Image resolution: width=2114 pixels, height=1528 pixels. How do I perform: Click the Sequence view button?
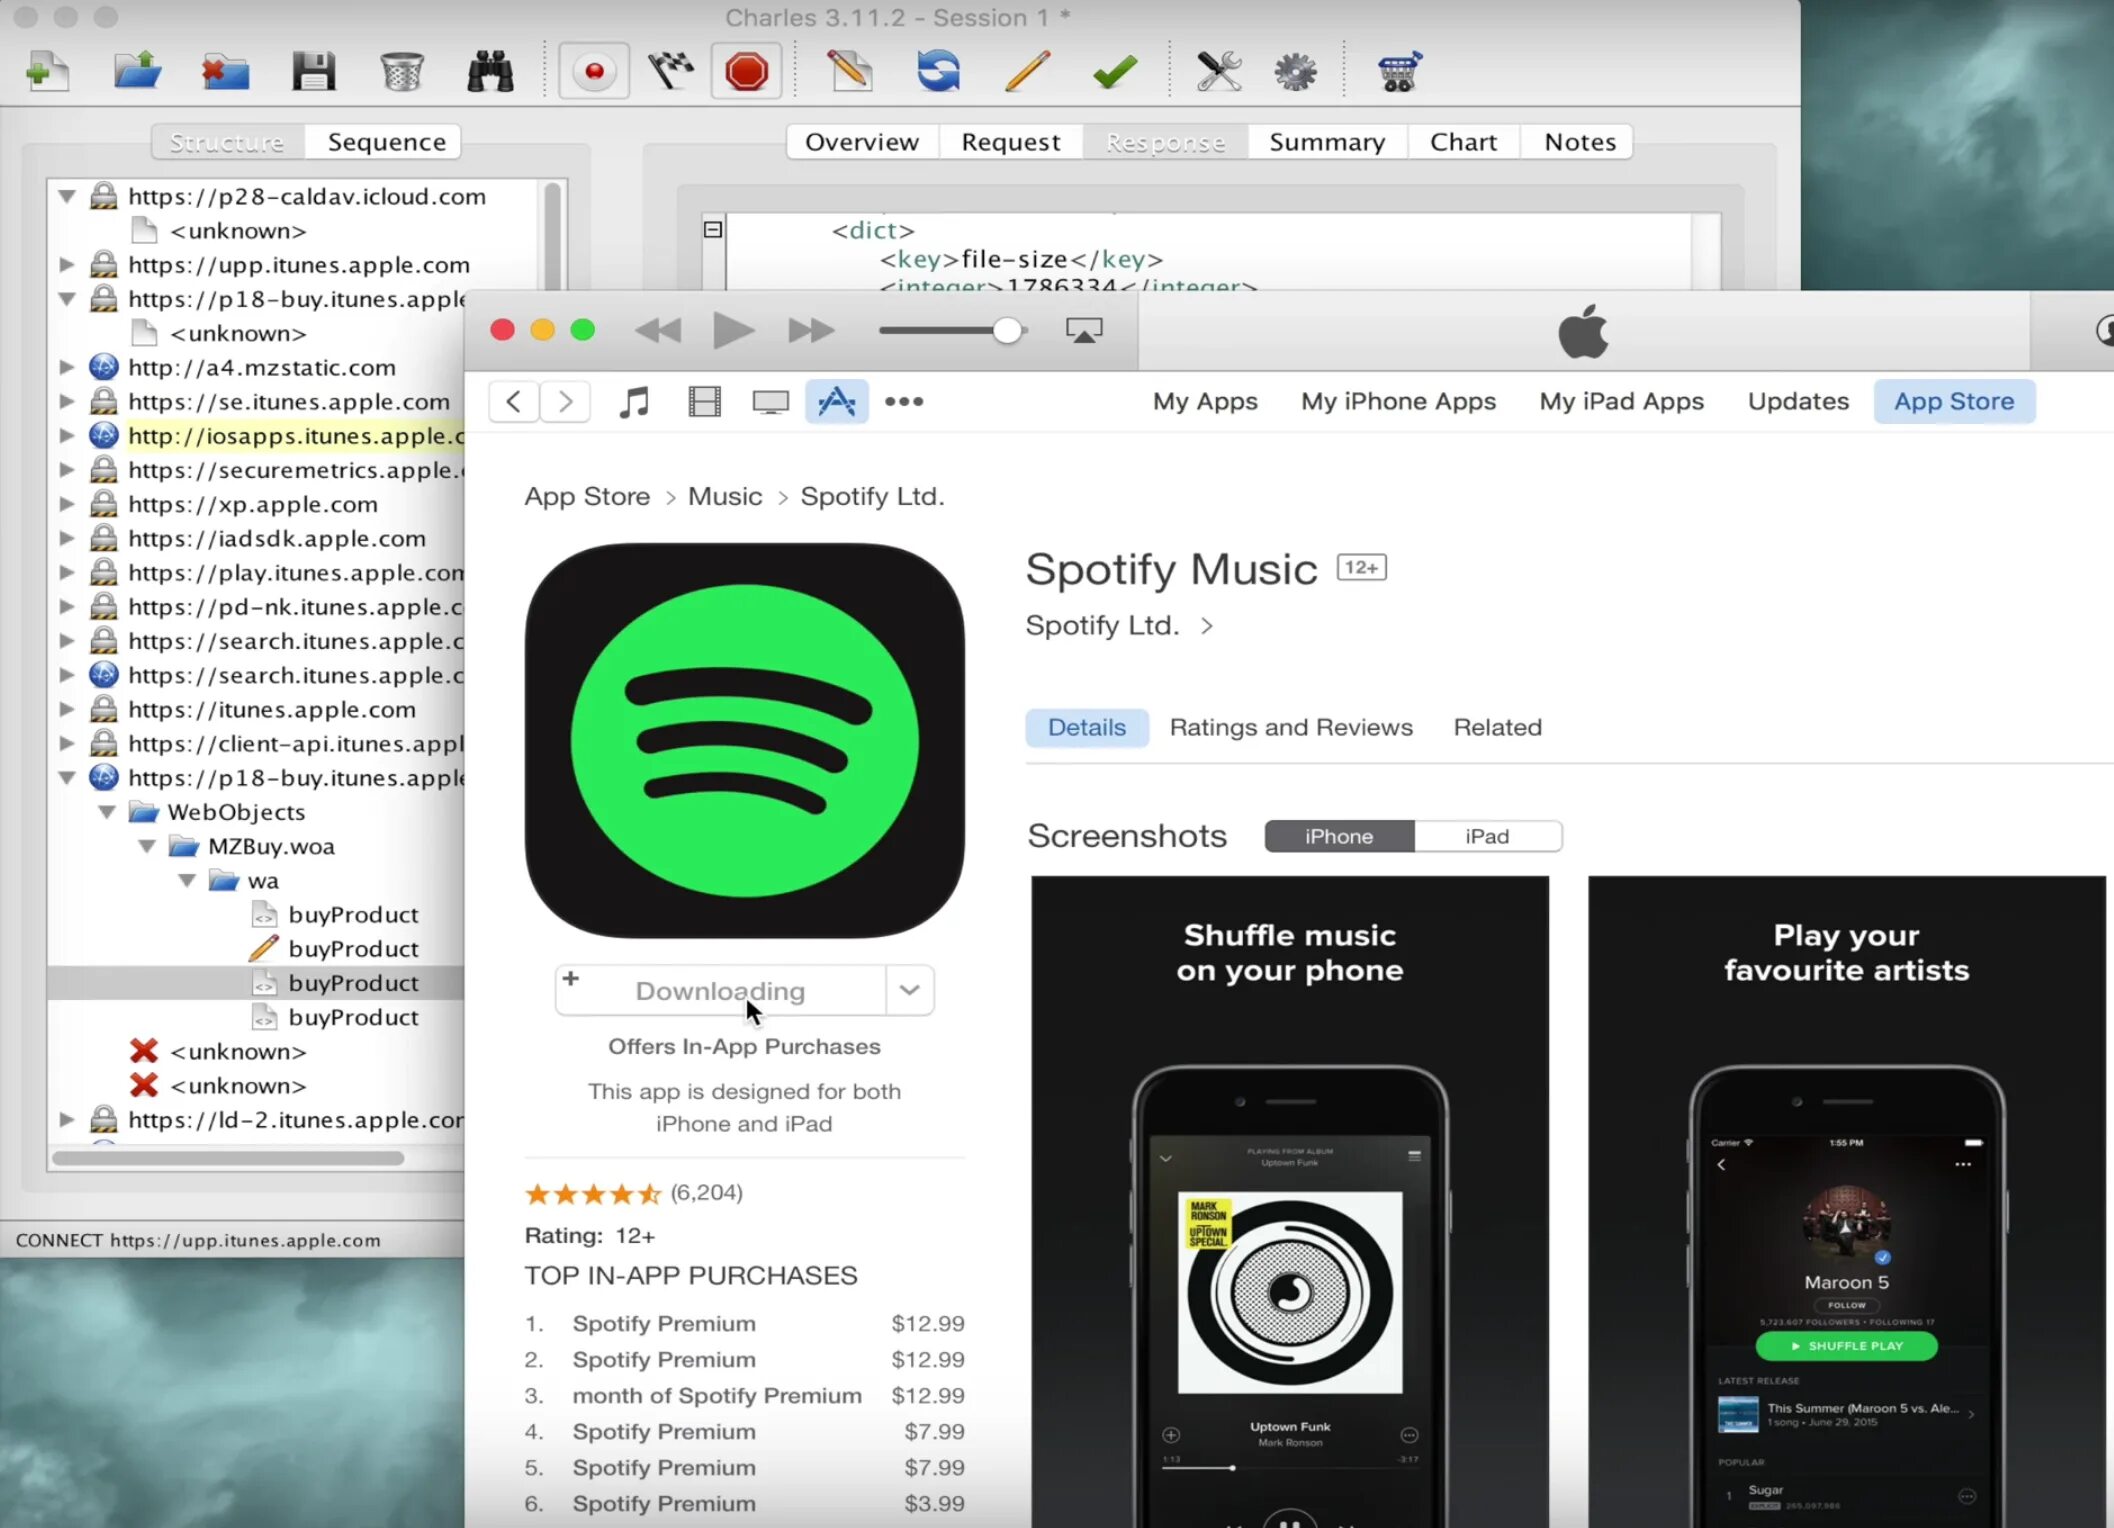tap(387, 141)
